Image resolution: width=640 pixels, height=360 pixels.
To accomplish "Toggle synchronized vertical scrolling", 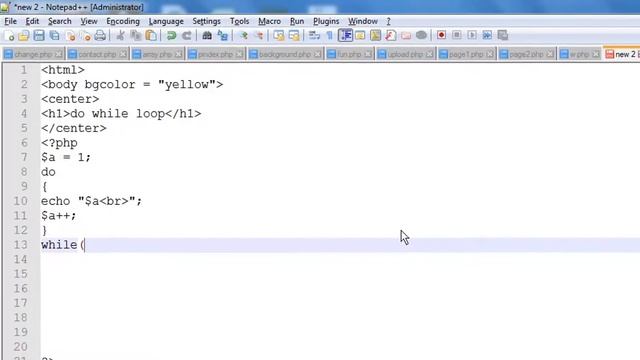I will (x=279, y=36).
